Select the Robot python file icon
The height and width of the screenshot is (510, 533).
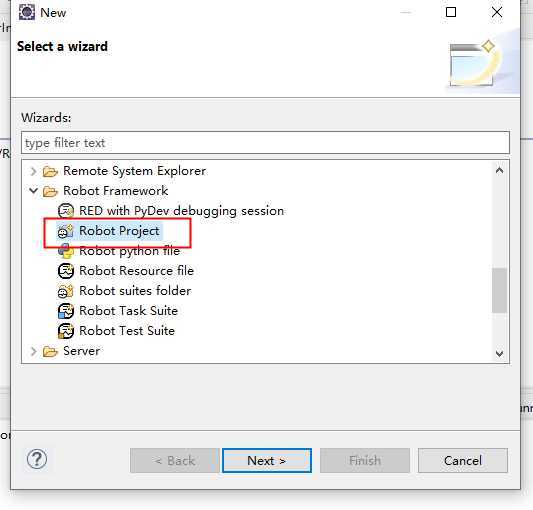(x=65, y=251)
